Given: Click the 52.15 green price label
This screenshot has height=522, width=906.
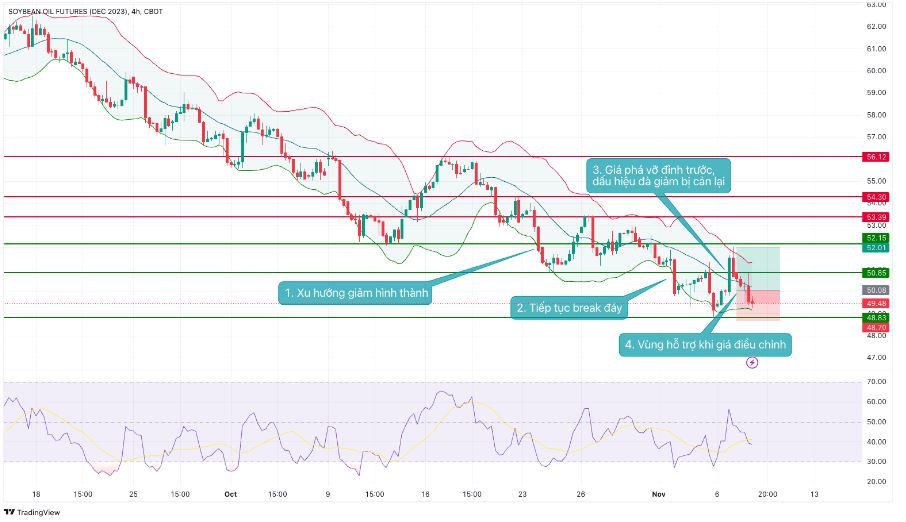Looking at the screenshot, I should click(x=875, y=238).
